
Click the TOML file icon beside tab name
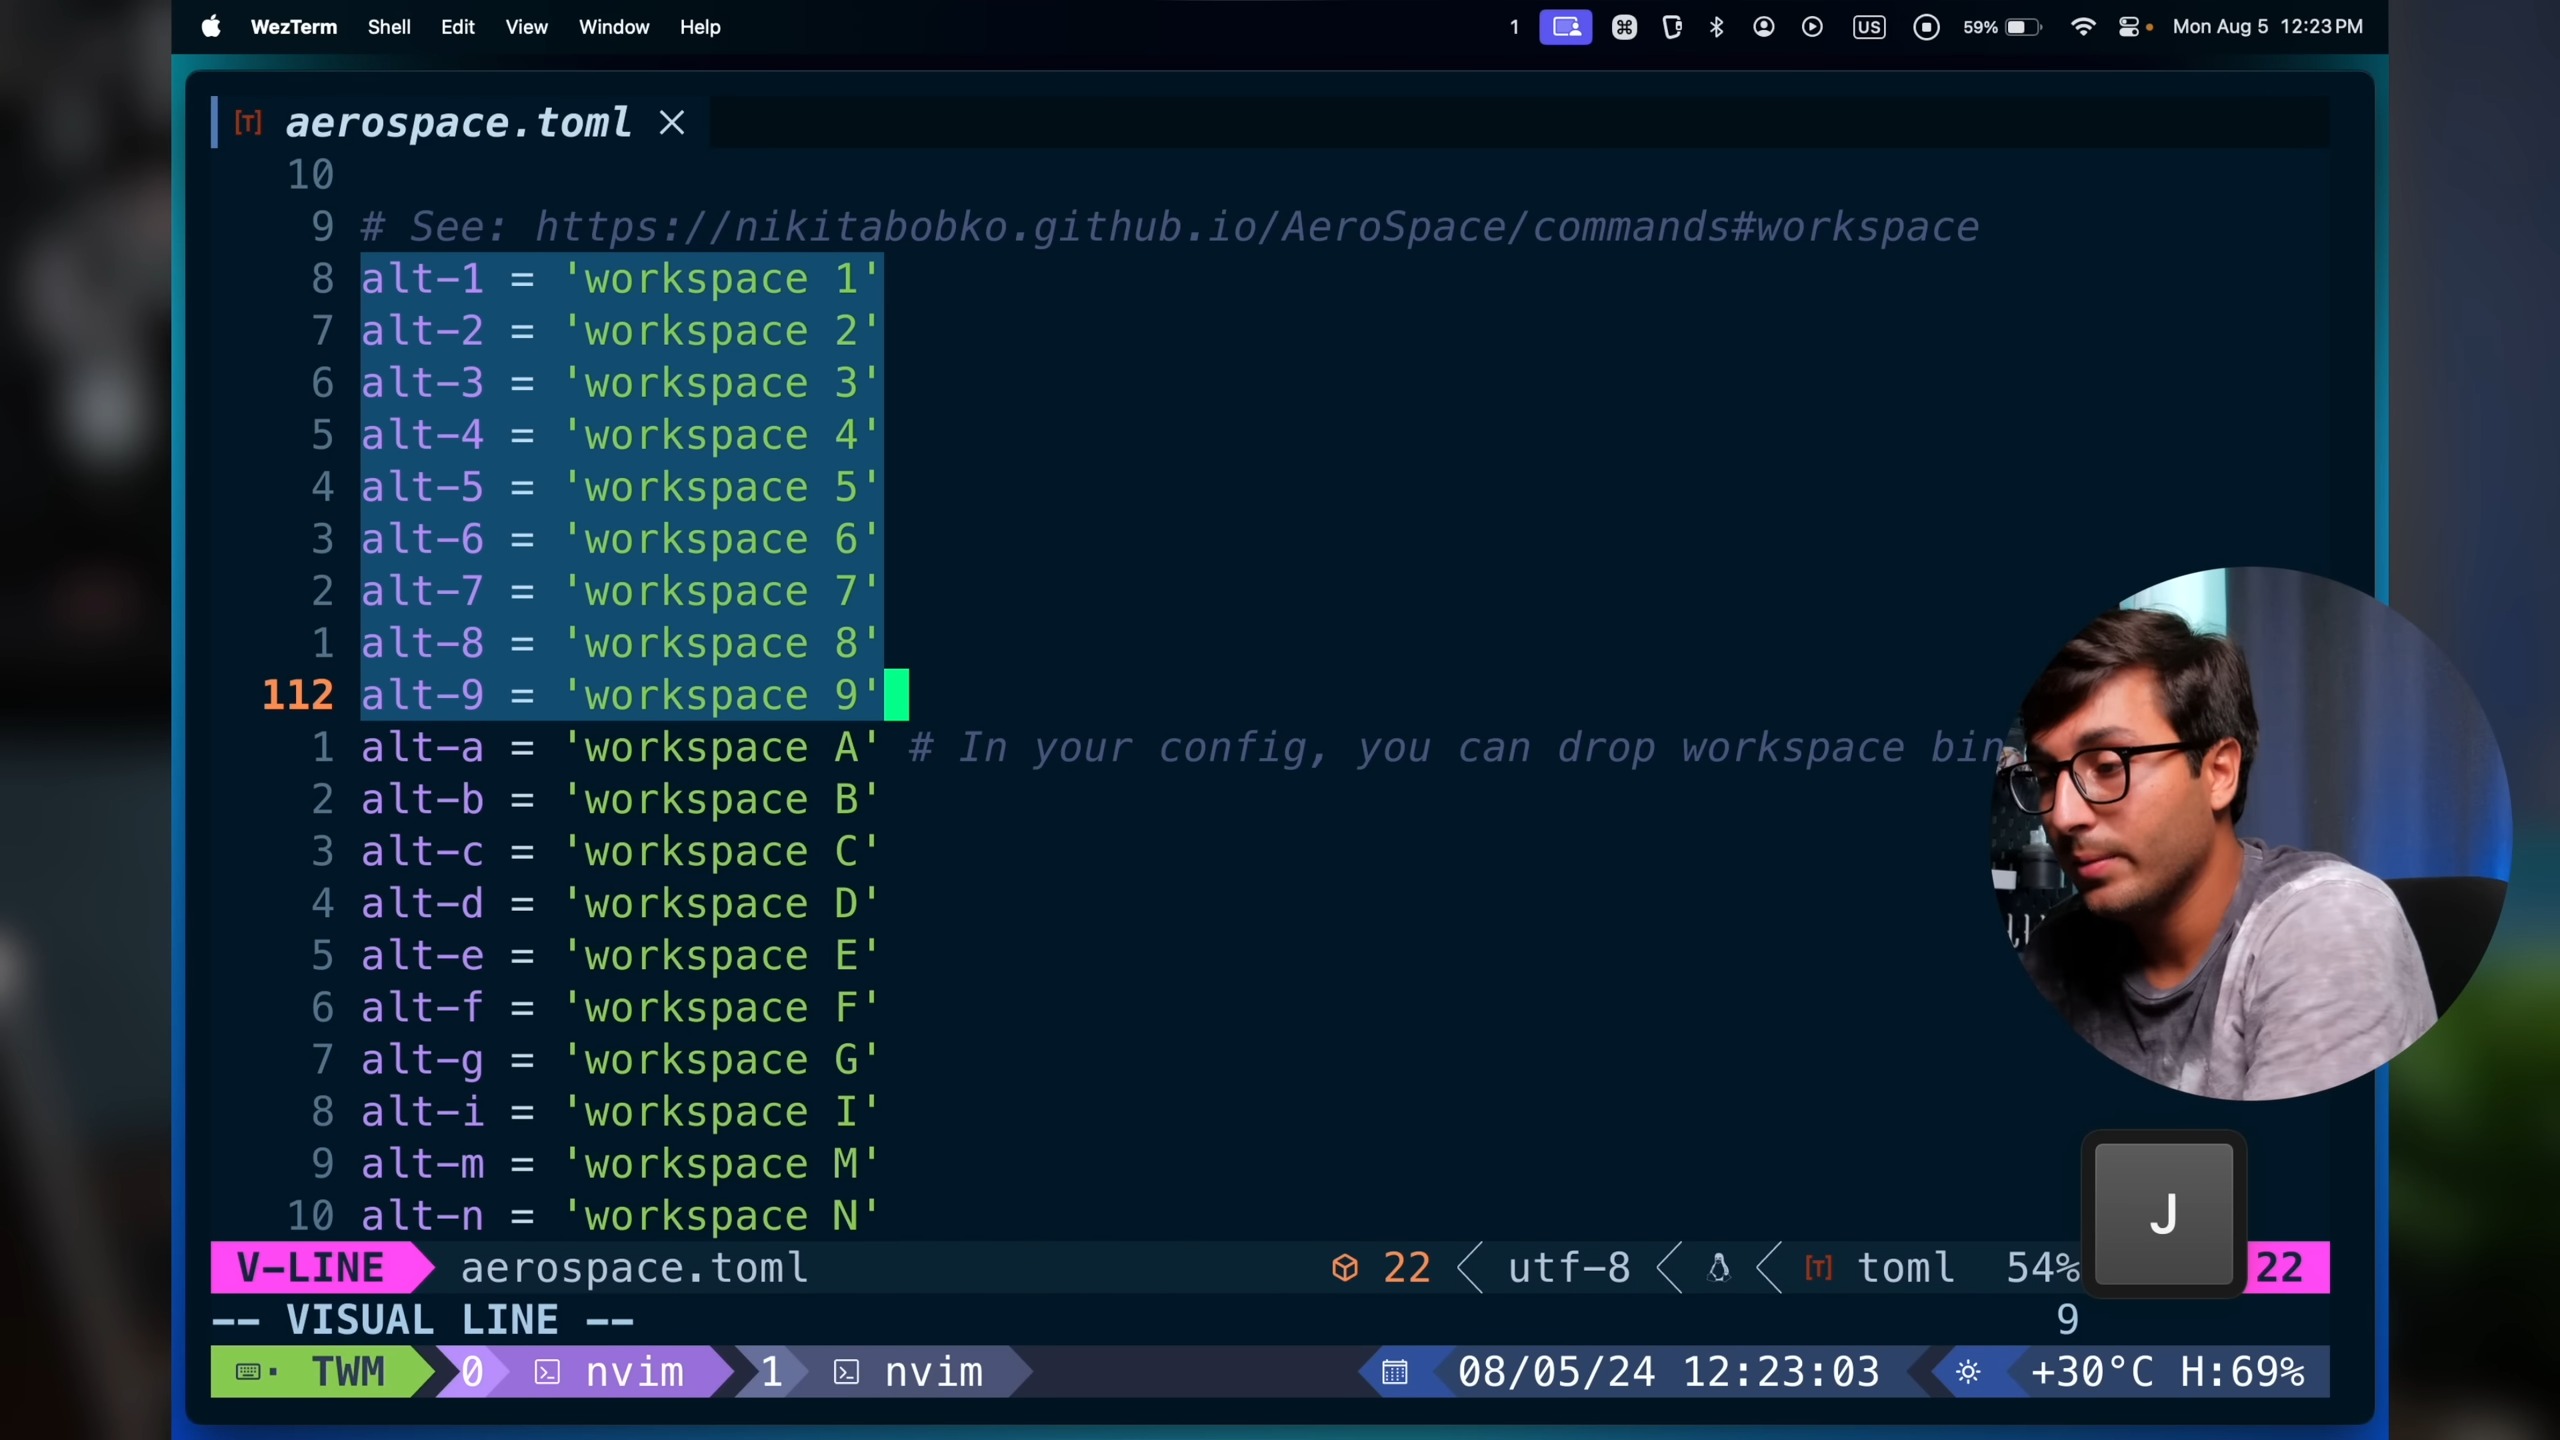coord(248,123)
